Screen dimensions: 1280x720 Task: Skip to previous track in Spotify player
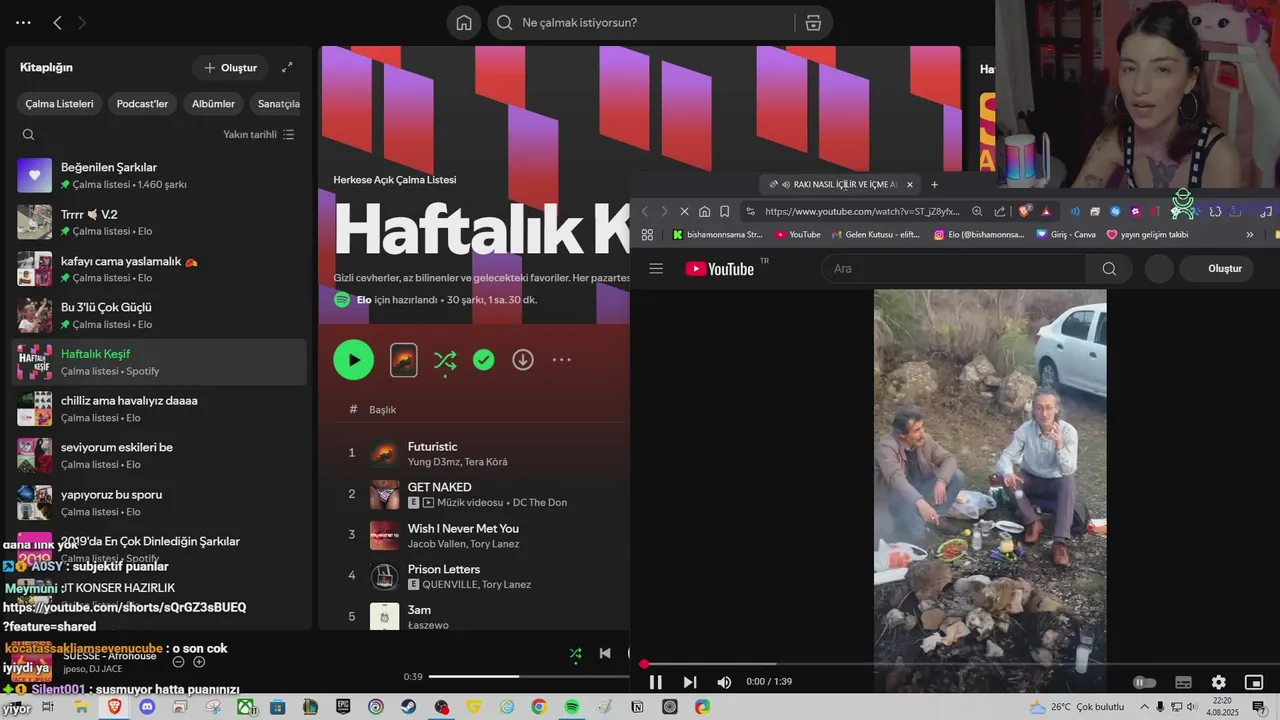pyautogui.click(x=605, y=653)
